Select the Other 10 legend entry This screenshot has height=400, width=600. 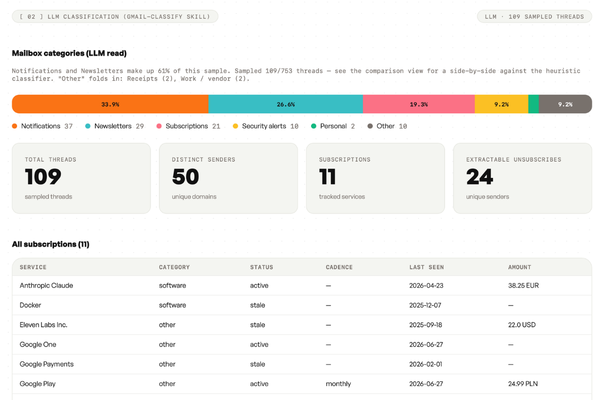(387, 126)
